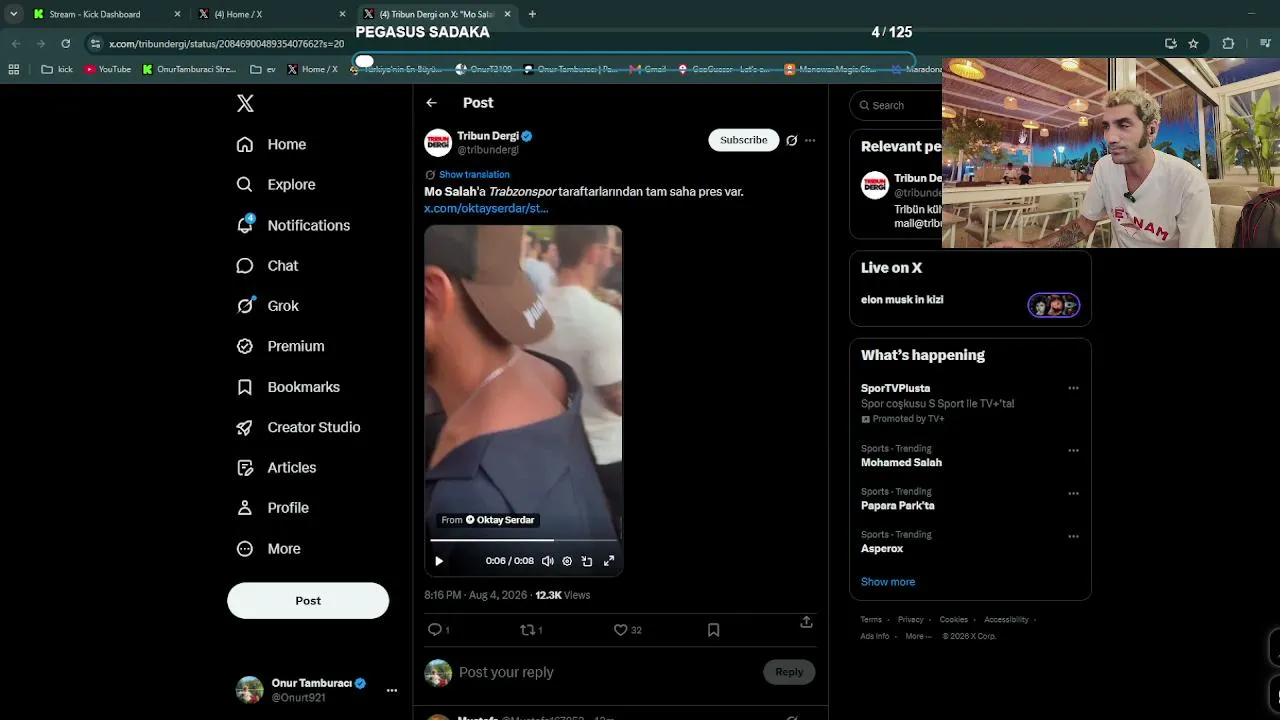
Task: Open a new browser tab
Action: [x=532, y=14]
